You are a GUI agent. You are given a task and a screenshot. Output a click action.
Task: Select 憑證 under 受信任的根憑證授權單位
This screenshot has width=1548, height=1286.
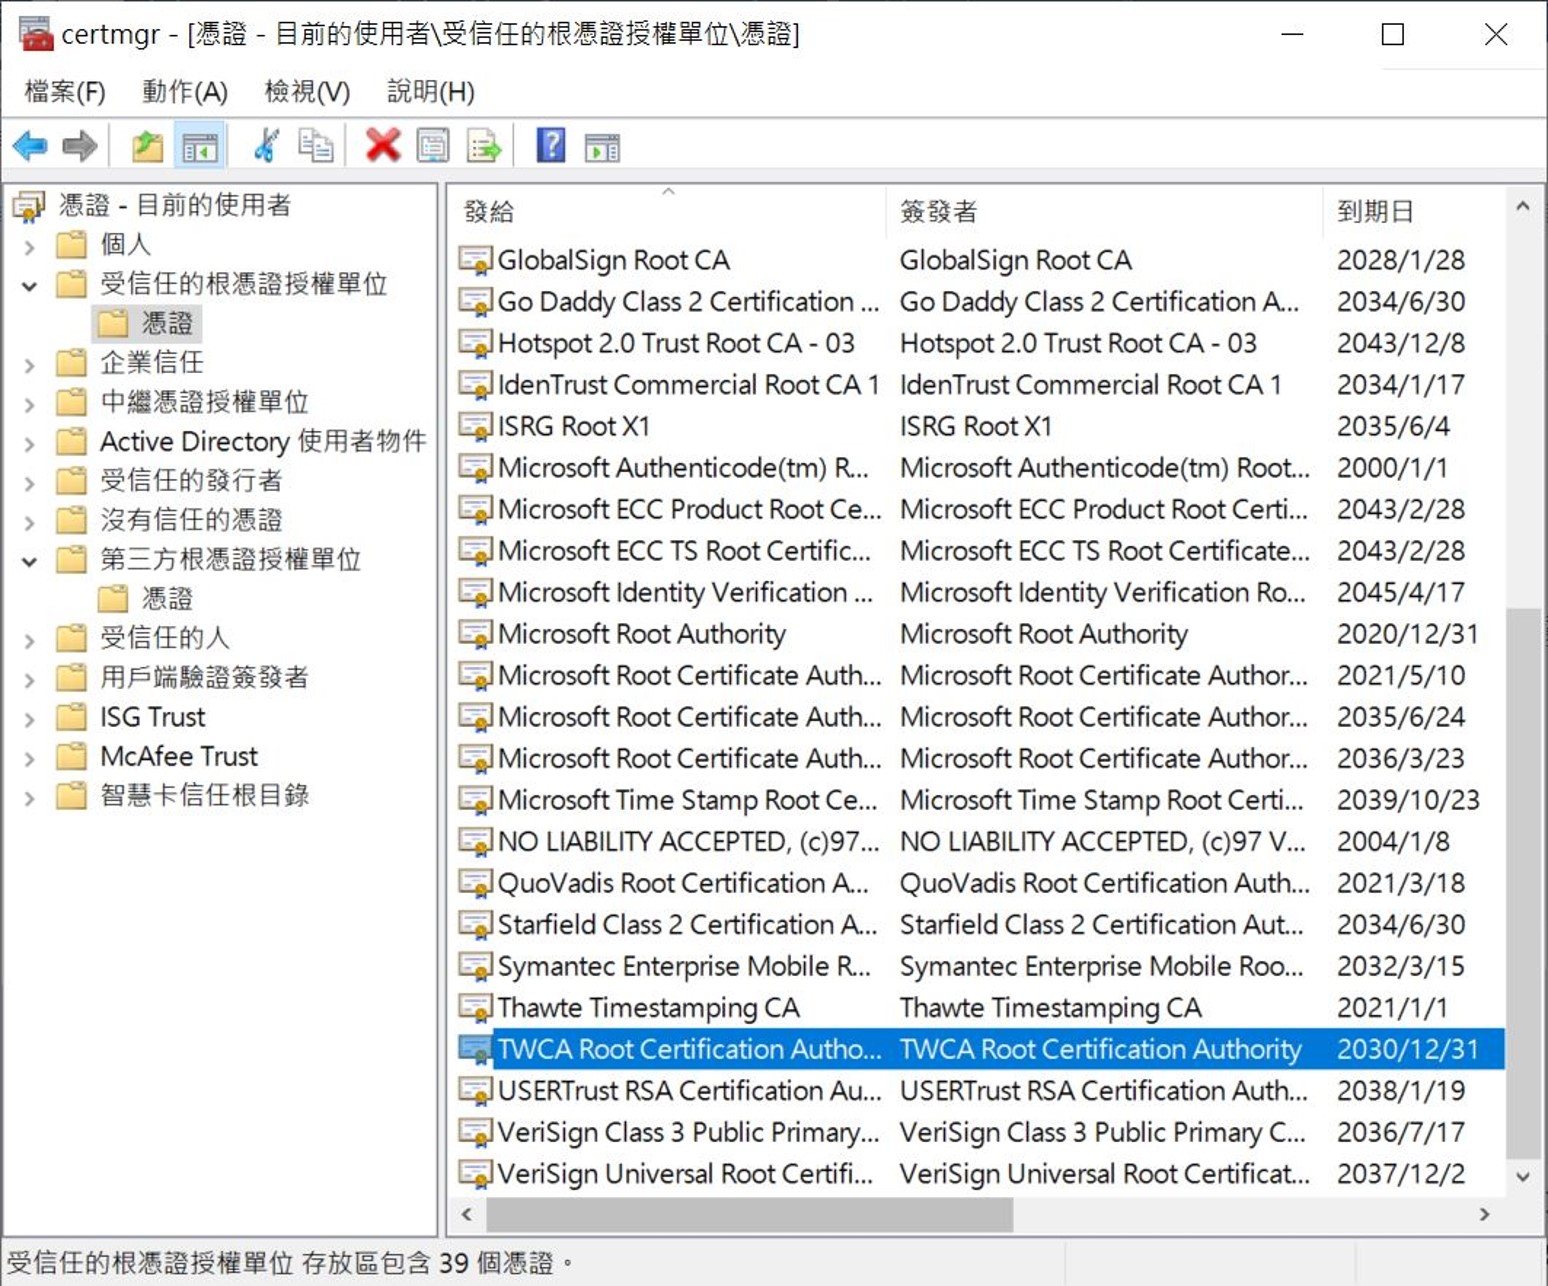tap(147, 323)
